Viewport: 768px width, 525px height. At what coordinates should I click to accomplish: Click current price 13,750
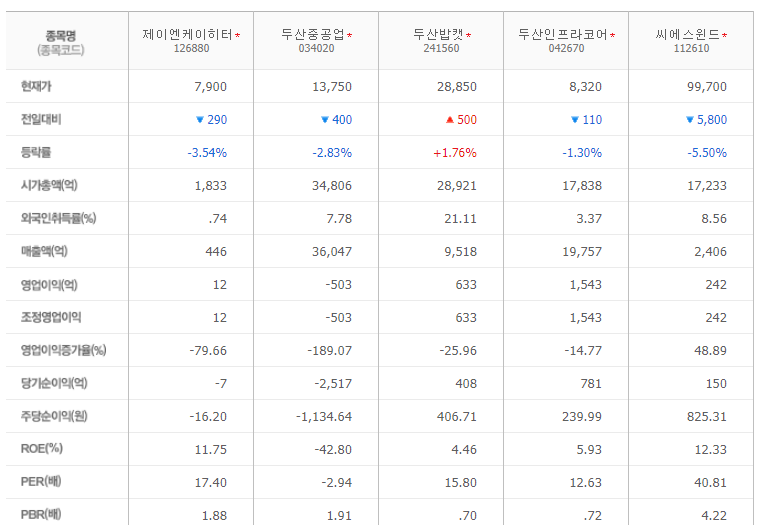pos(332,87)
